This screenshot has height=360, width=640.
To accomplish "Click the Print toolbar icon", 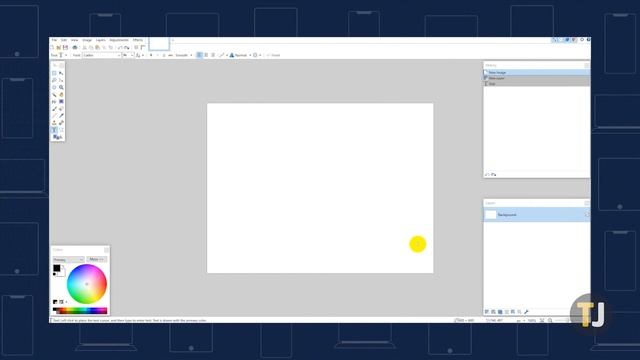I will click(75, 47).
